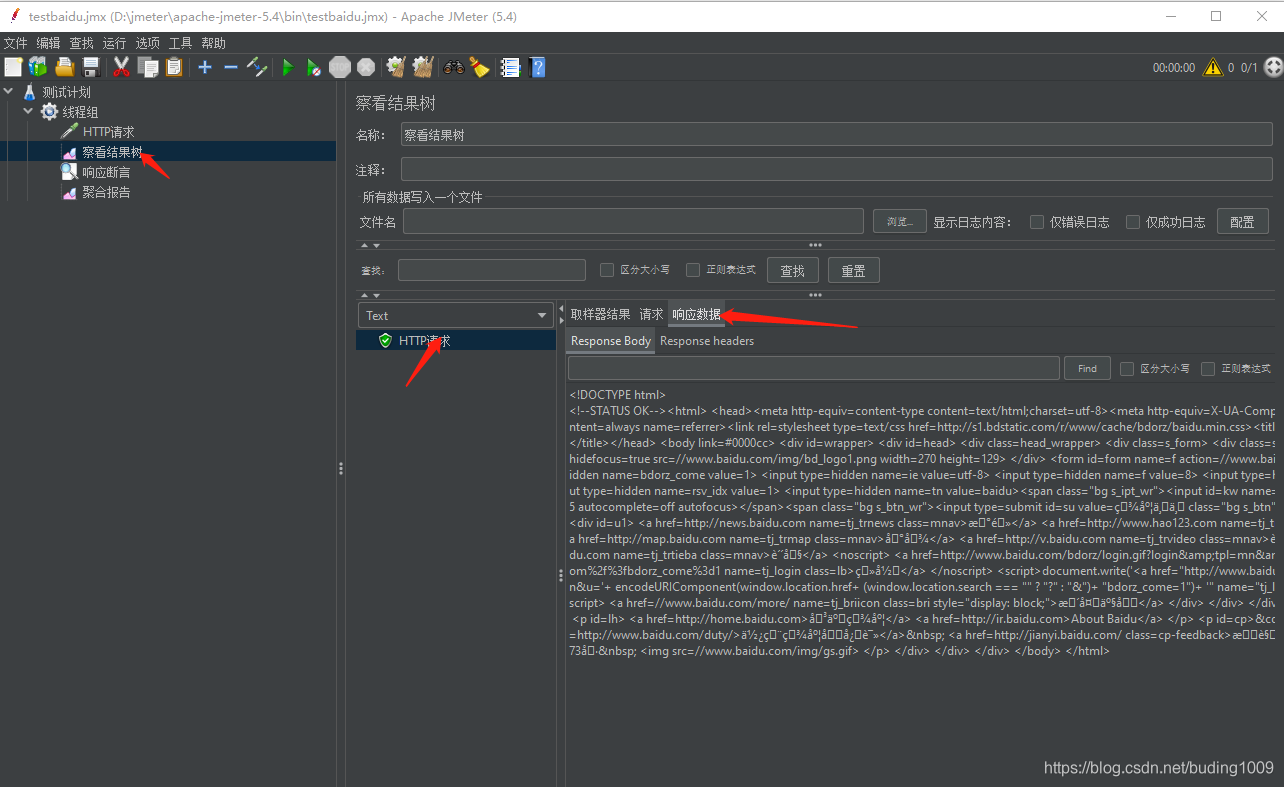Click the 浏览 browse button
Viewport: 1284px width, 787px height.
899,221
